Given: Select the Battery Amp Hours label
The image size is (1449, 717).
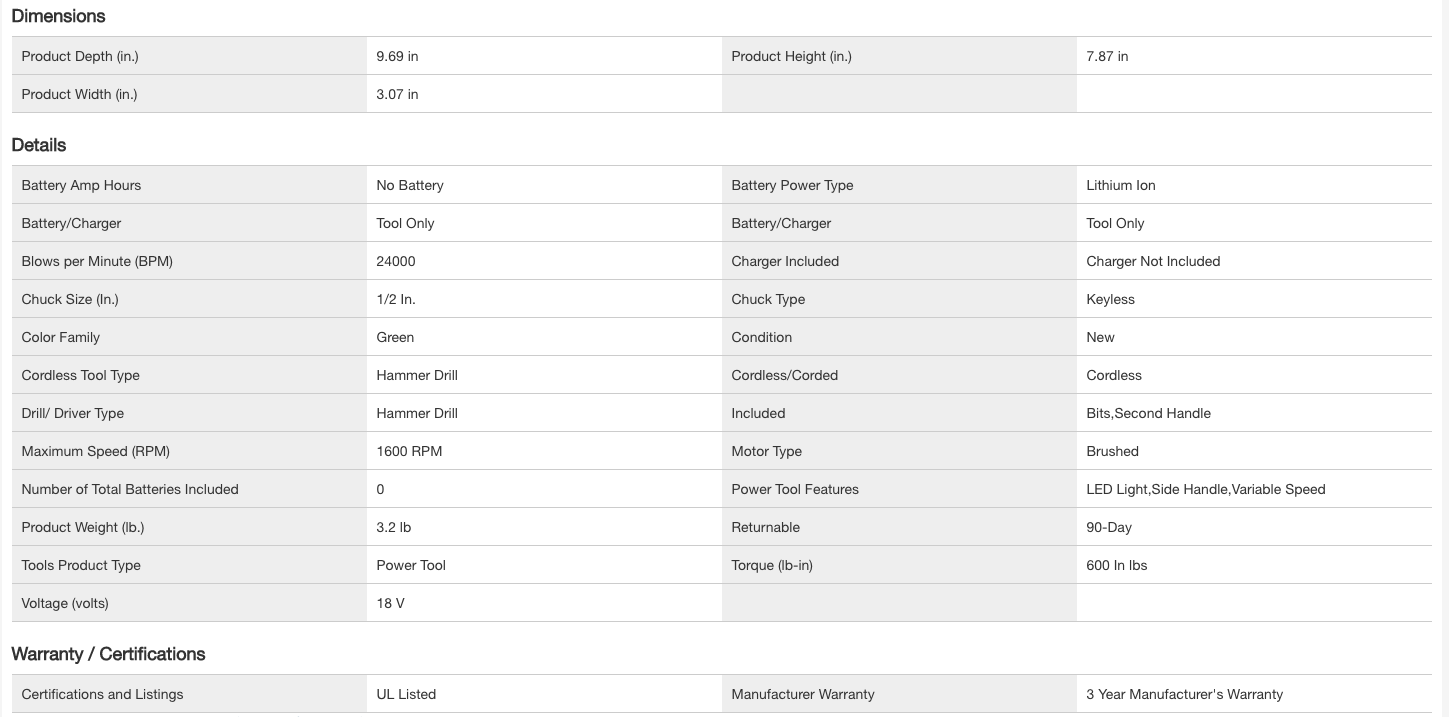Looking at the screenshot, I should (81, 186).
